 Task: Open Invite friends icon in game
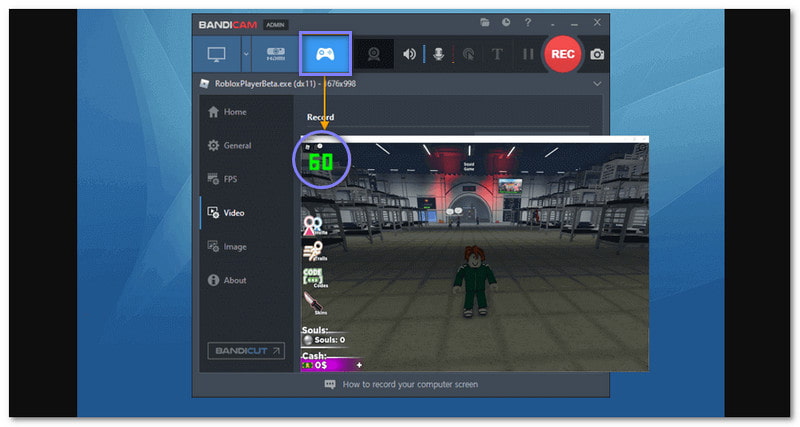314,225
